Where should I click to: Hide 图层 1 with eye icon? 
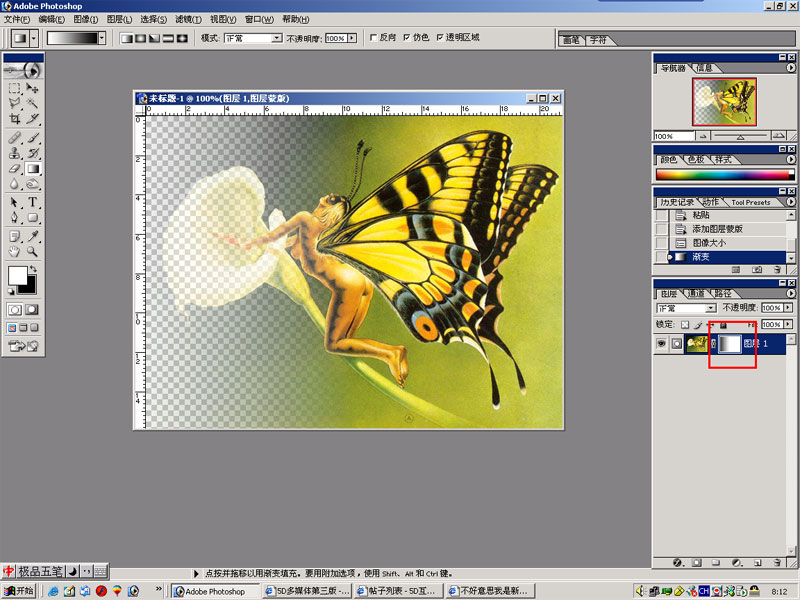coord(661,343)
